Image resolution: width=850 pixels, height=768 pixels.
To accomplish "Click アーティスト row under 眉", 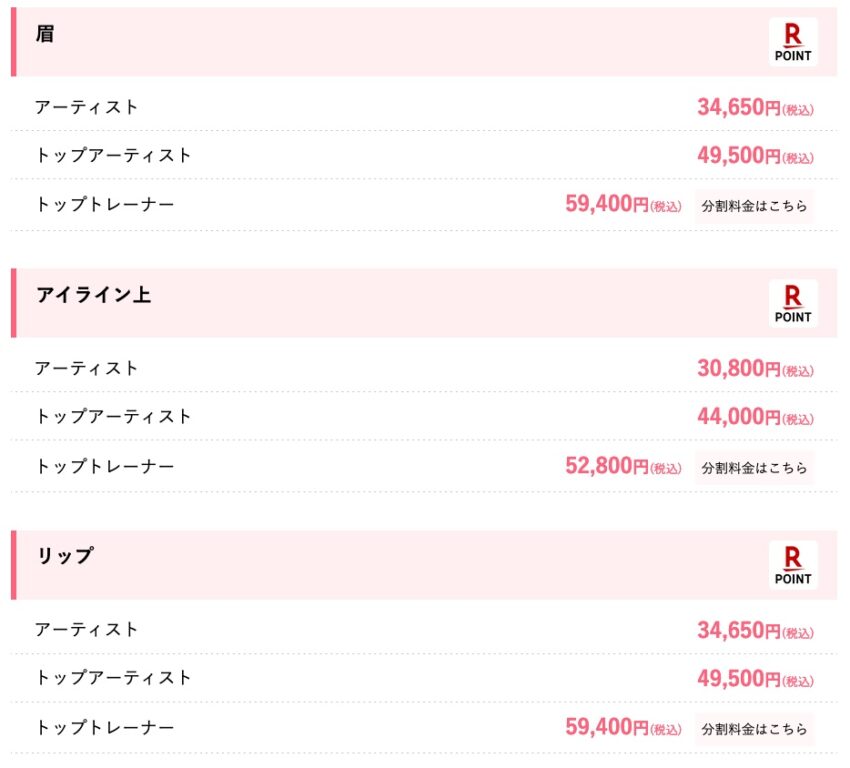I will (x=424, y=107).
